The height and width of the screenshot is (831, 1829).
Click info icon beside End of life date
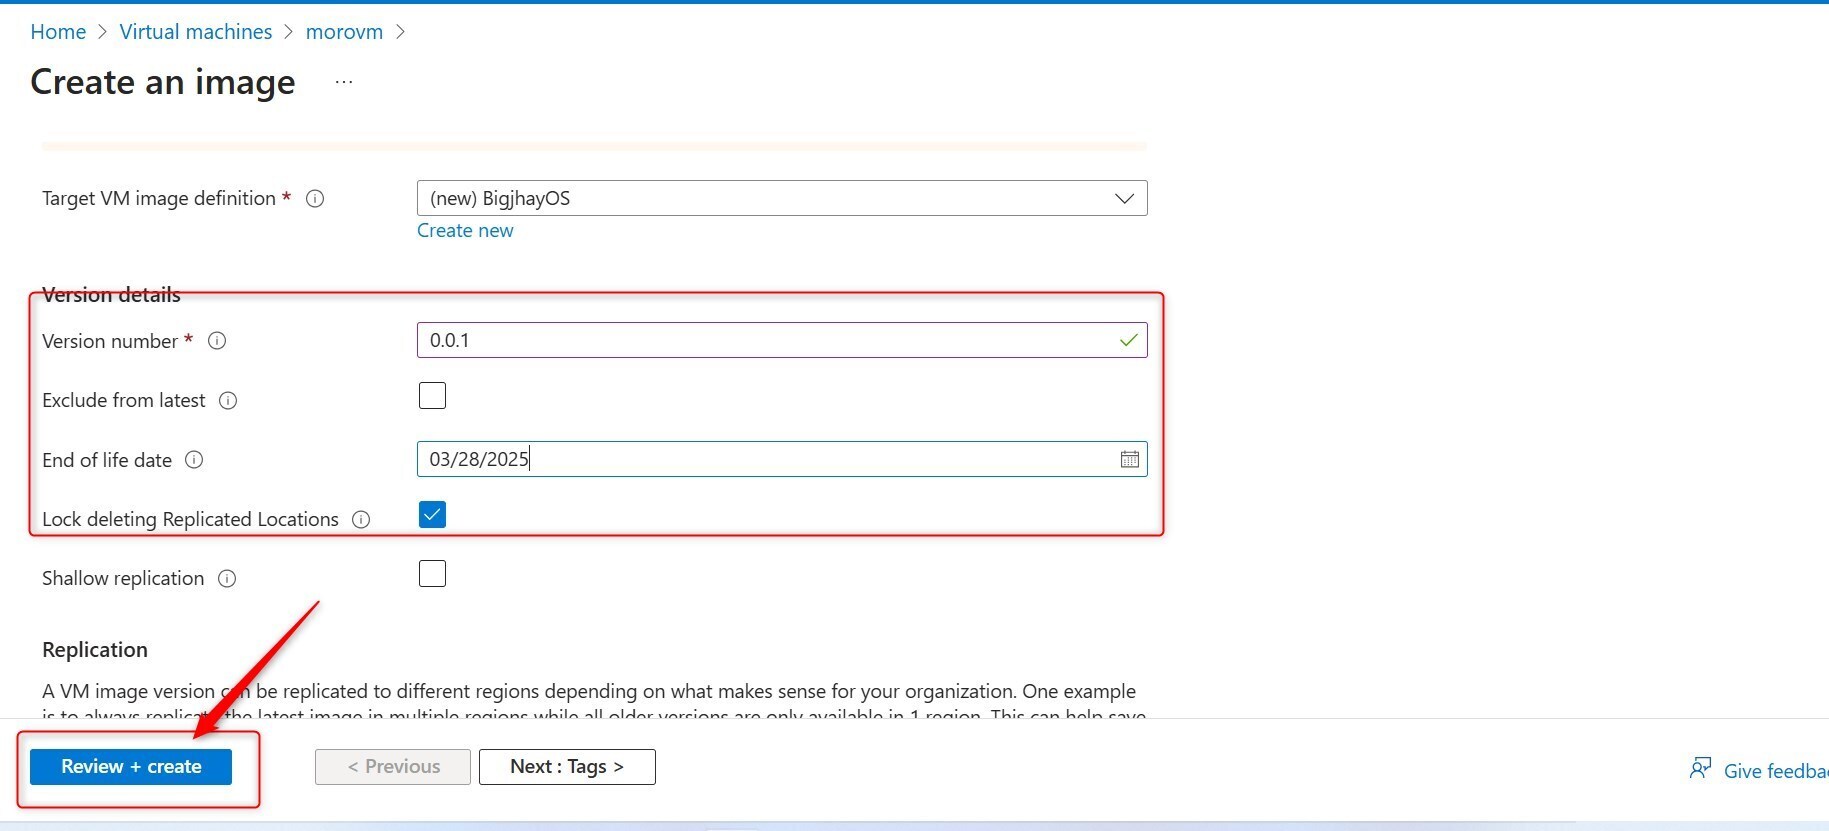pos(194,460)
